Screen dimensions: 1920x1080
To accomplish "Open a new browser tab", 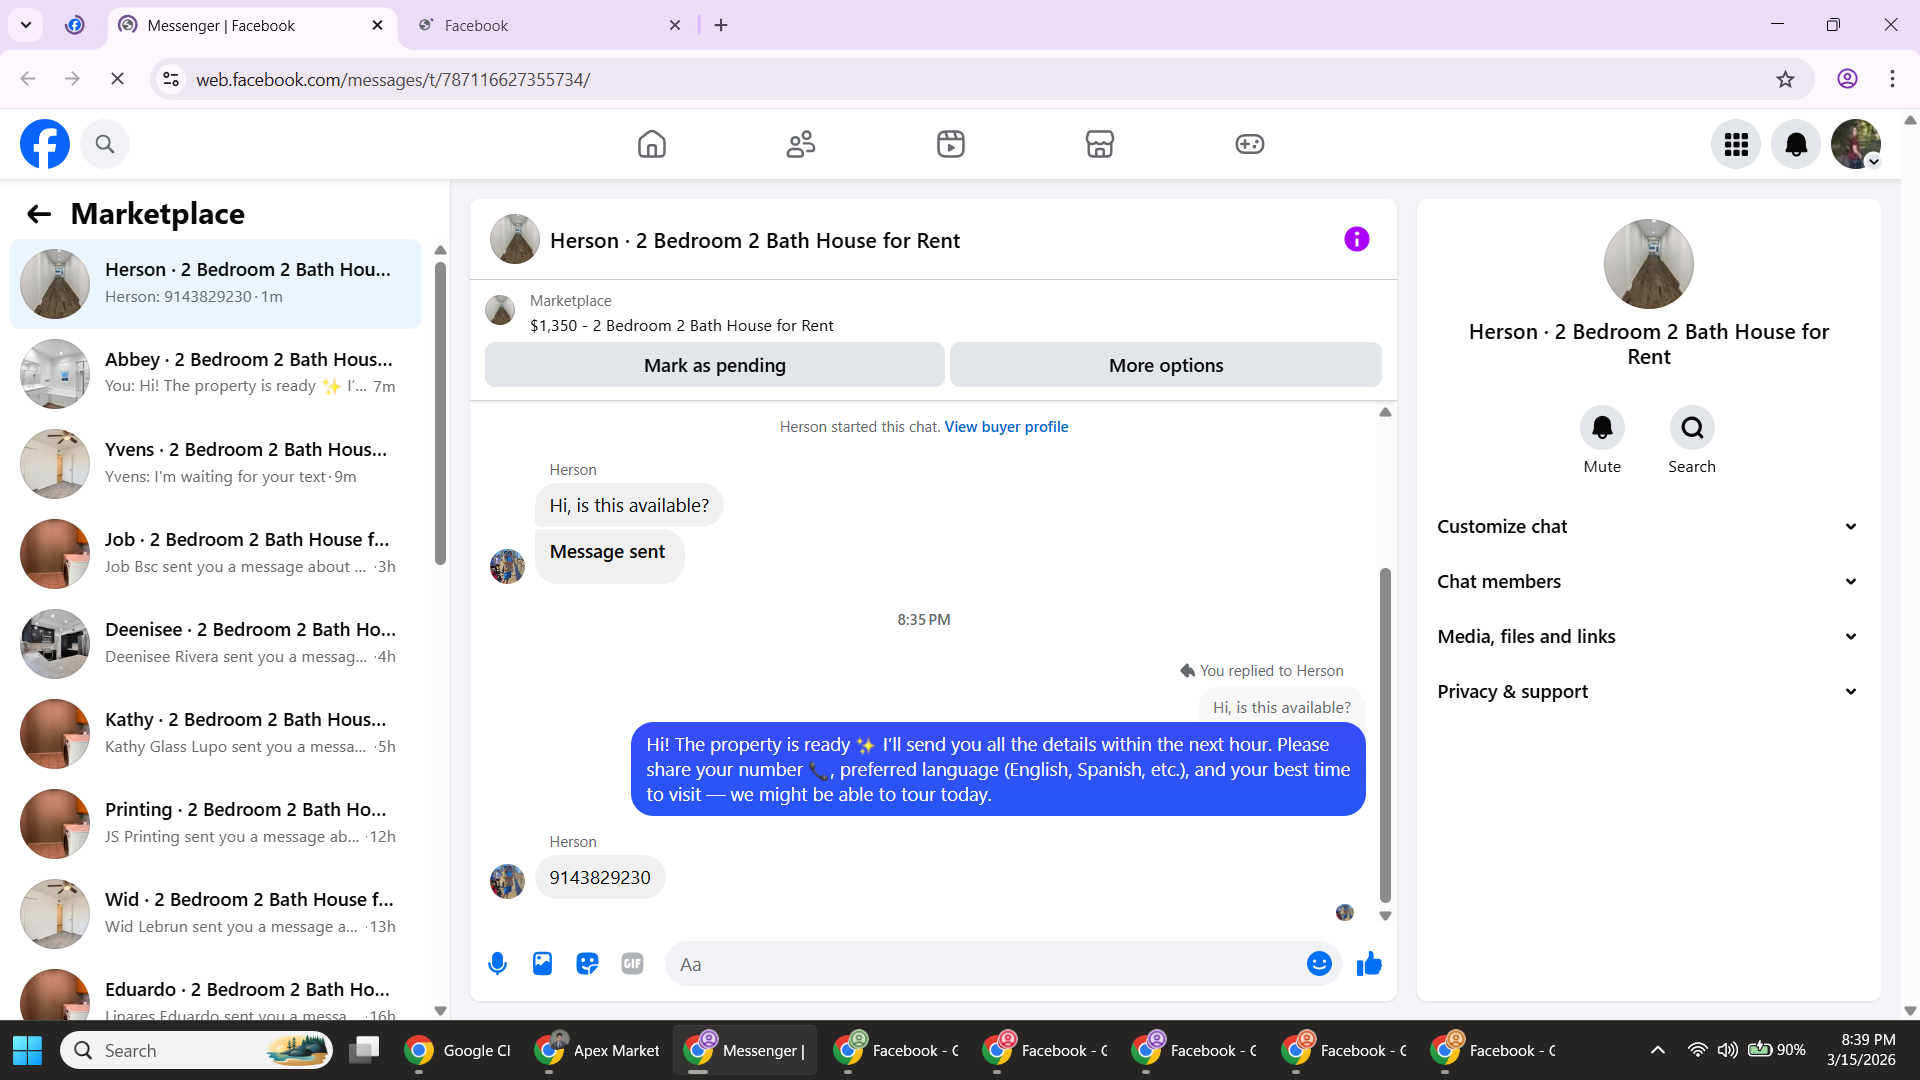I will 721,26.
